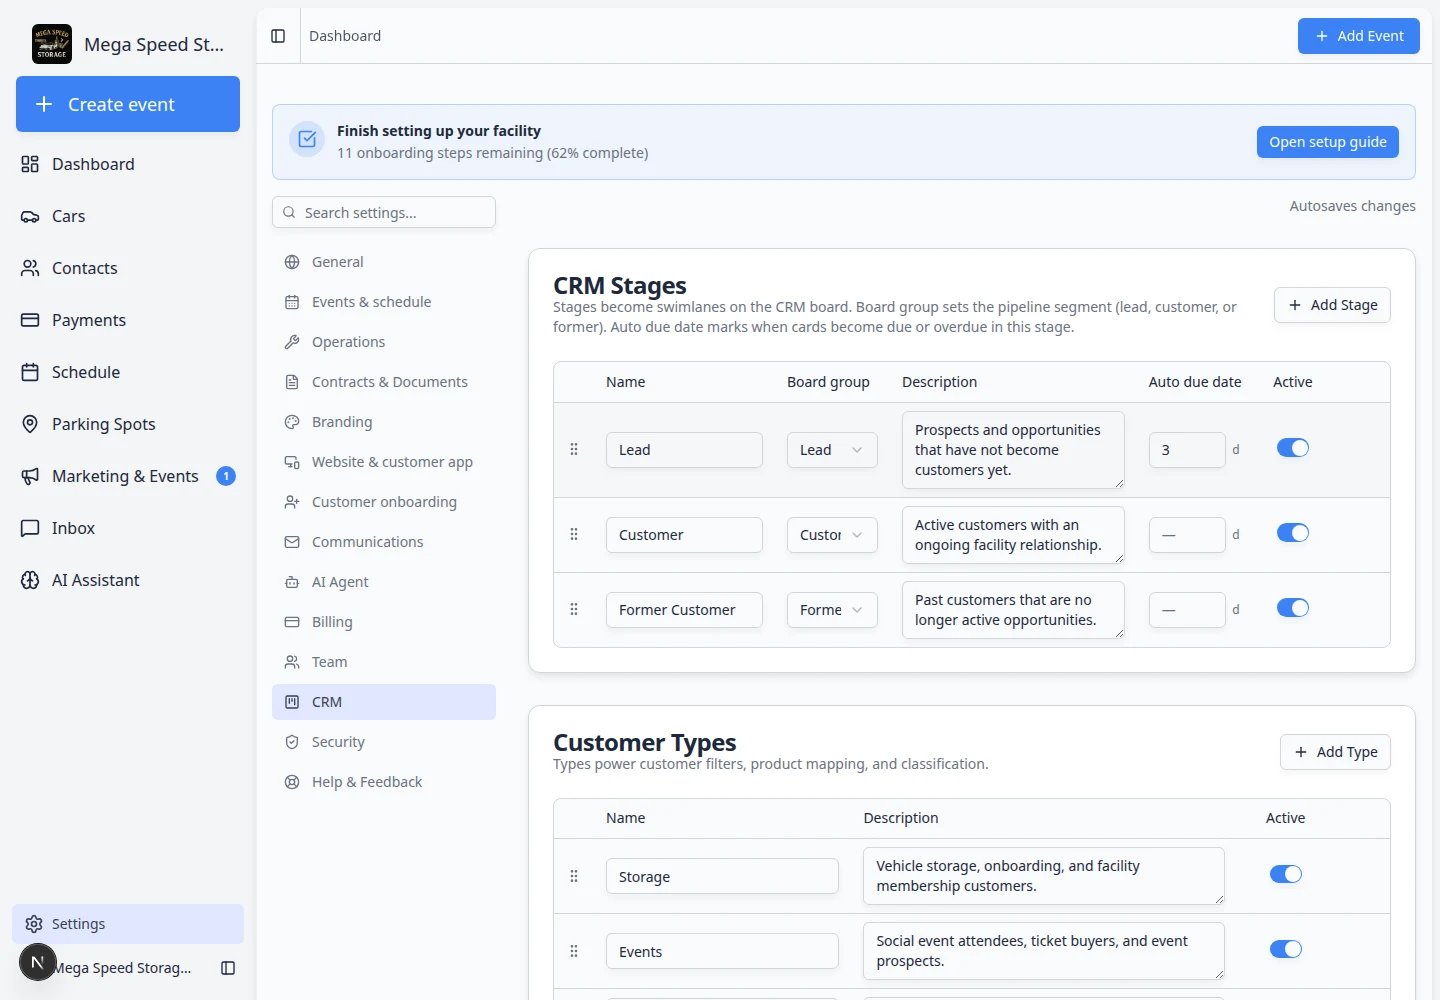Open Contracts & Documents settings
The height and width of the screenshot is (1000, 1440).
(x=384, y=382)
